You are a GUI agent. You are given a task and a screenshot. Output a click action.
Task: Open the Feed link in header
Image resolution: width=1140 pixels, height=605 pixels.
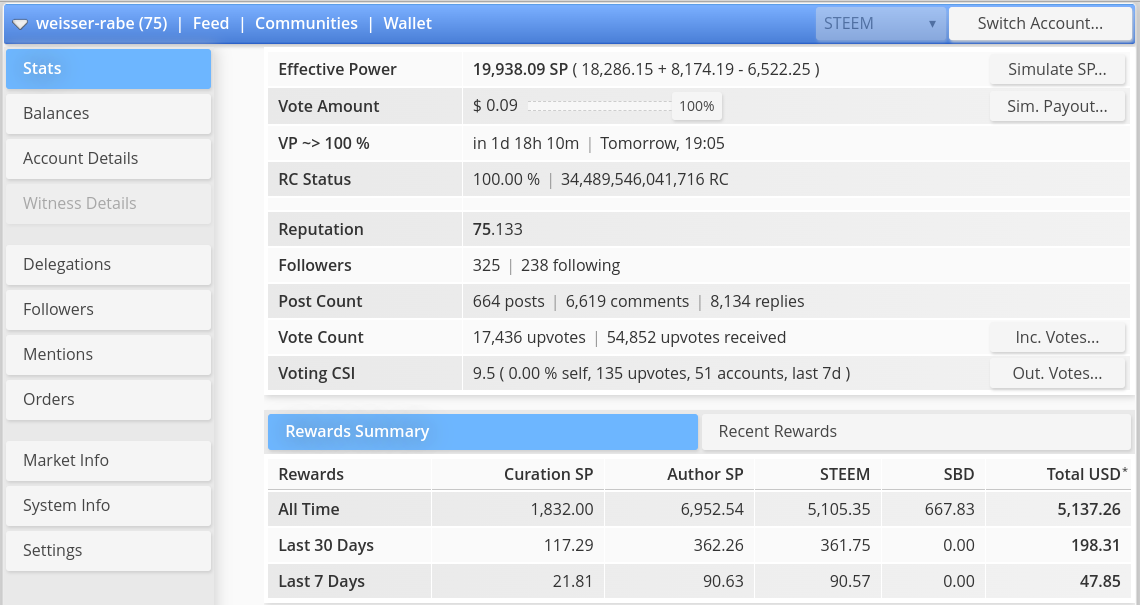(211, 23)
